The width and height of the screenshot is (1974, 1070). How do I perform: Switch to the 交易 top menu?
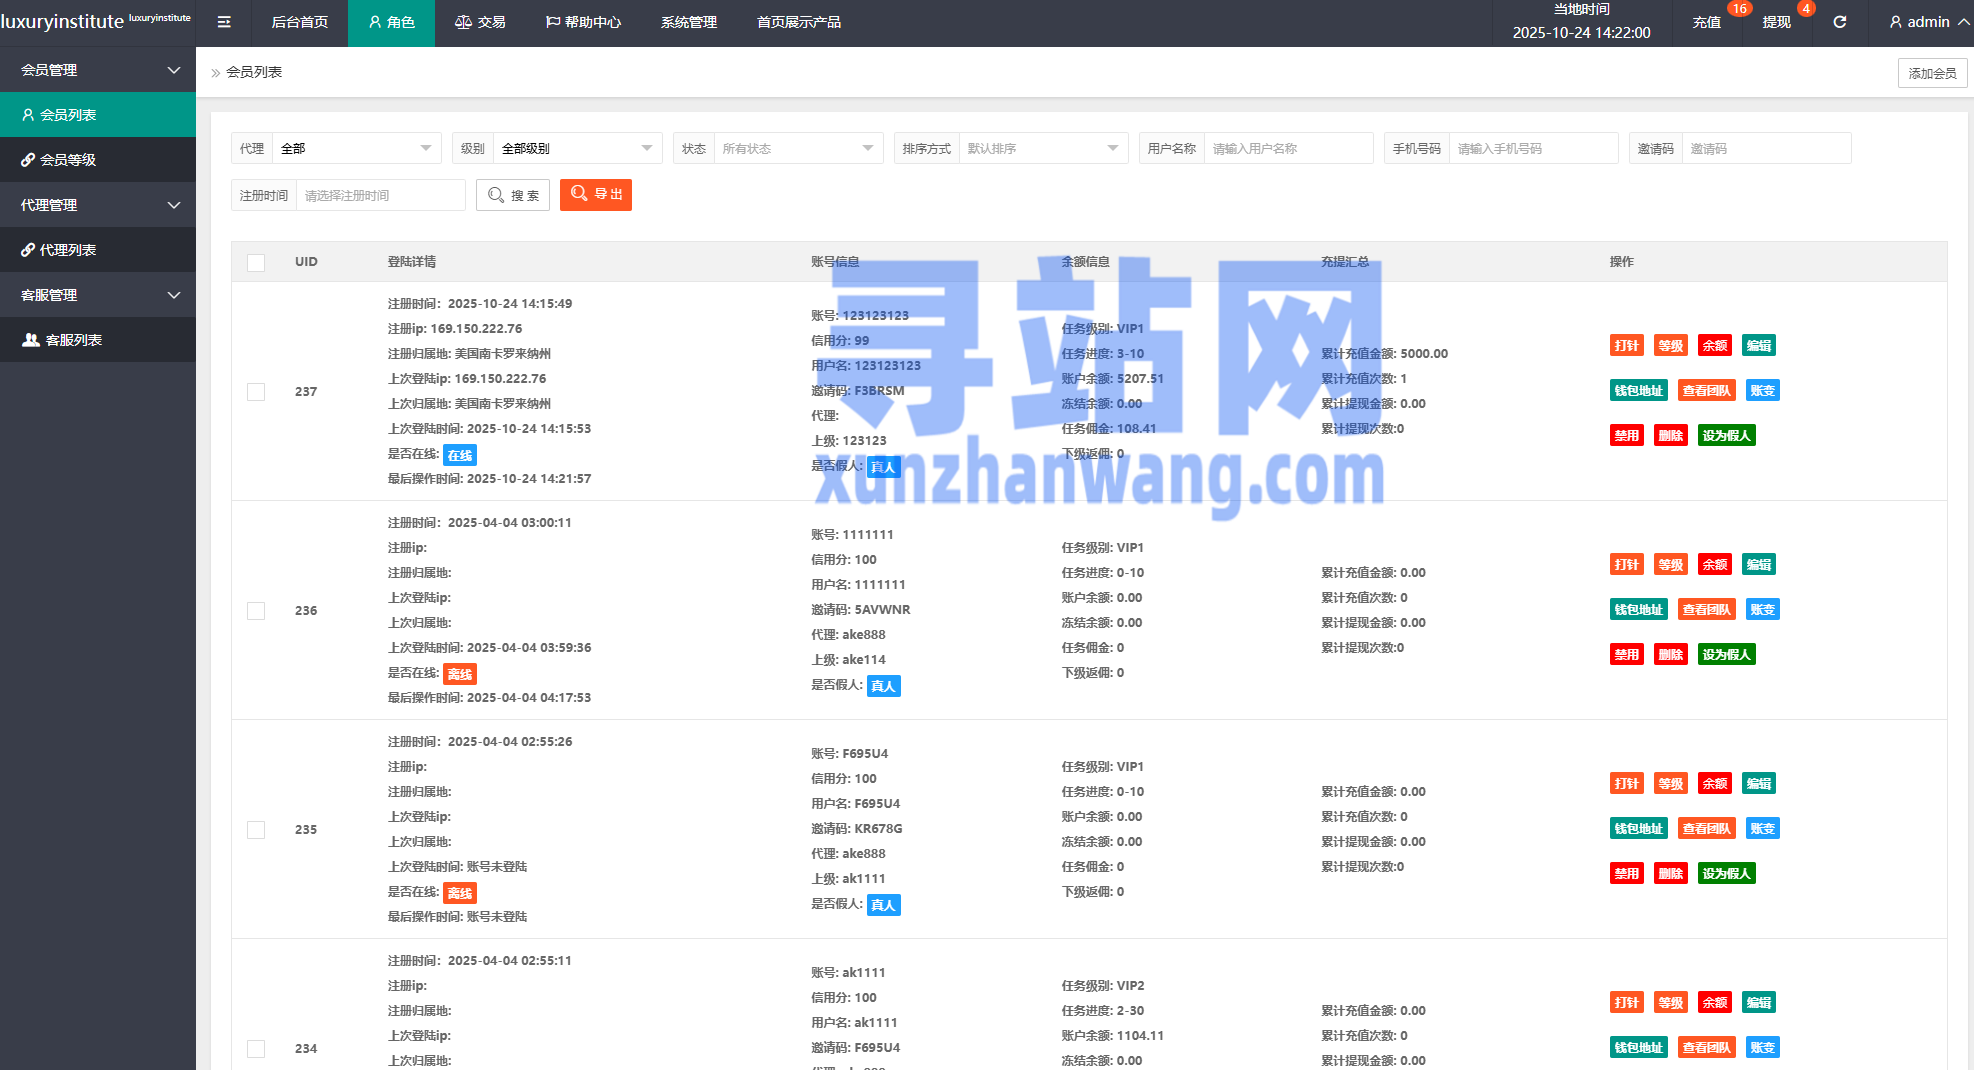480,22
